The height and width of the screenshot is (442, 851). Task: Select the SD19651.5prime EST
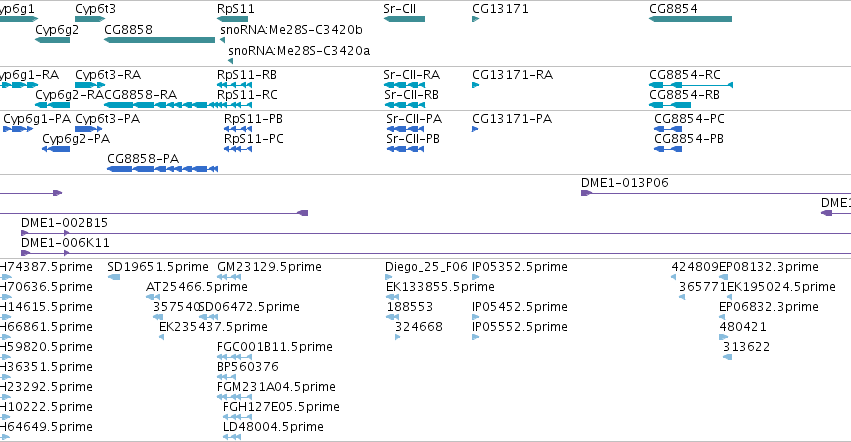[x=114, y=277]
